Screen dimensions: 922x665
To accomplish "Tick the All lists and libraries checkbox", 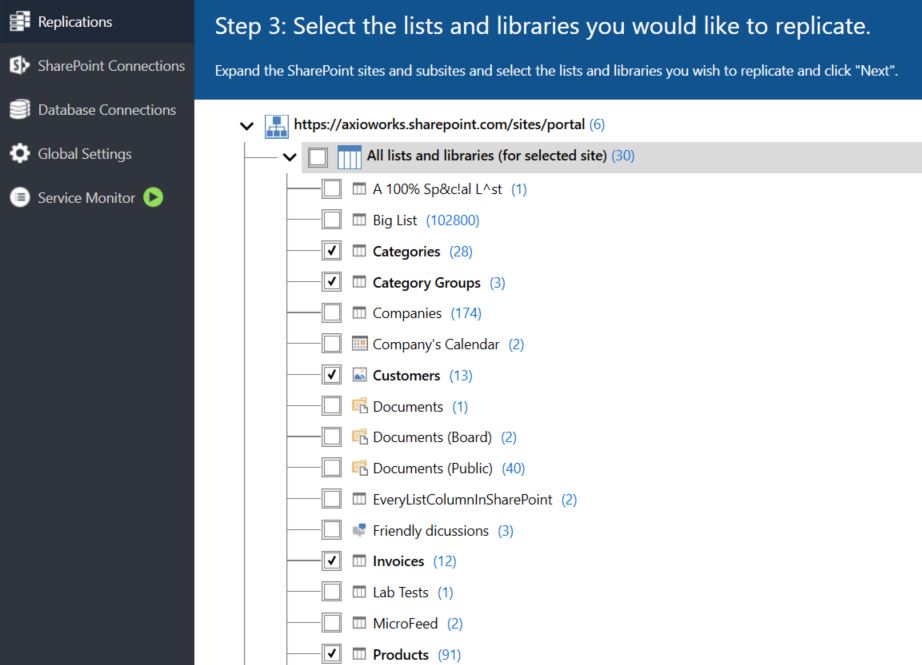I will [x=318, y=157].
